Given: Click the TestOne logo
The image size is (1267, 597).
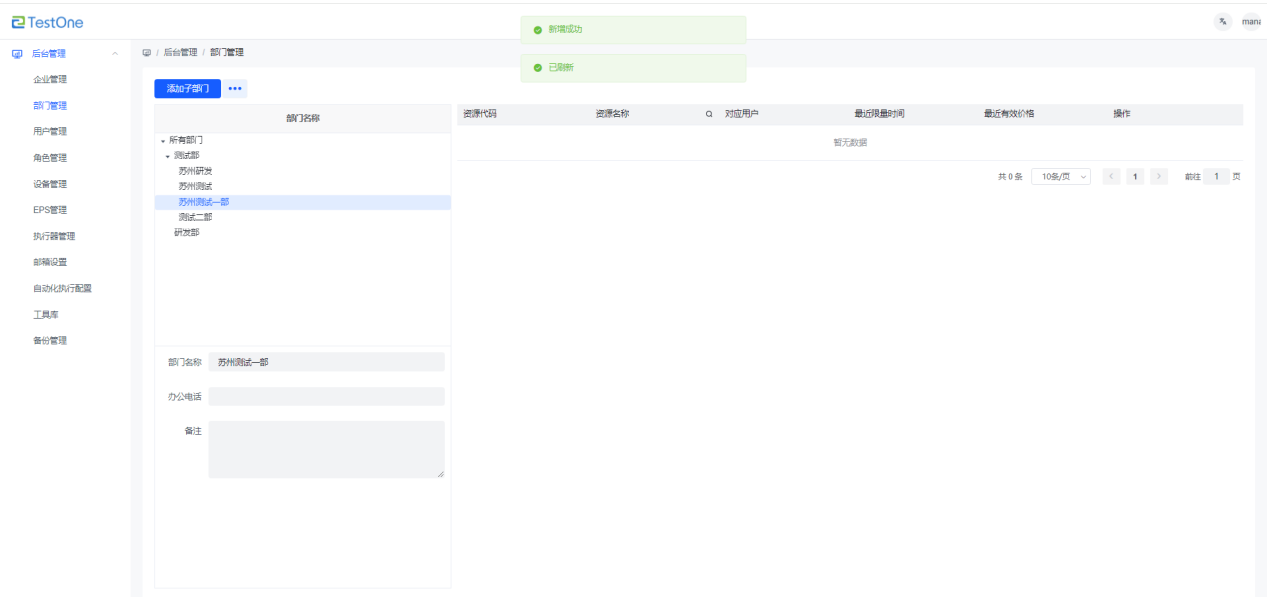Looking at the screenshot, I should [x=47, y=22].
